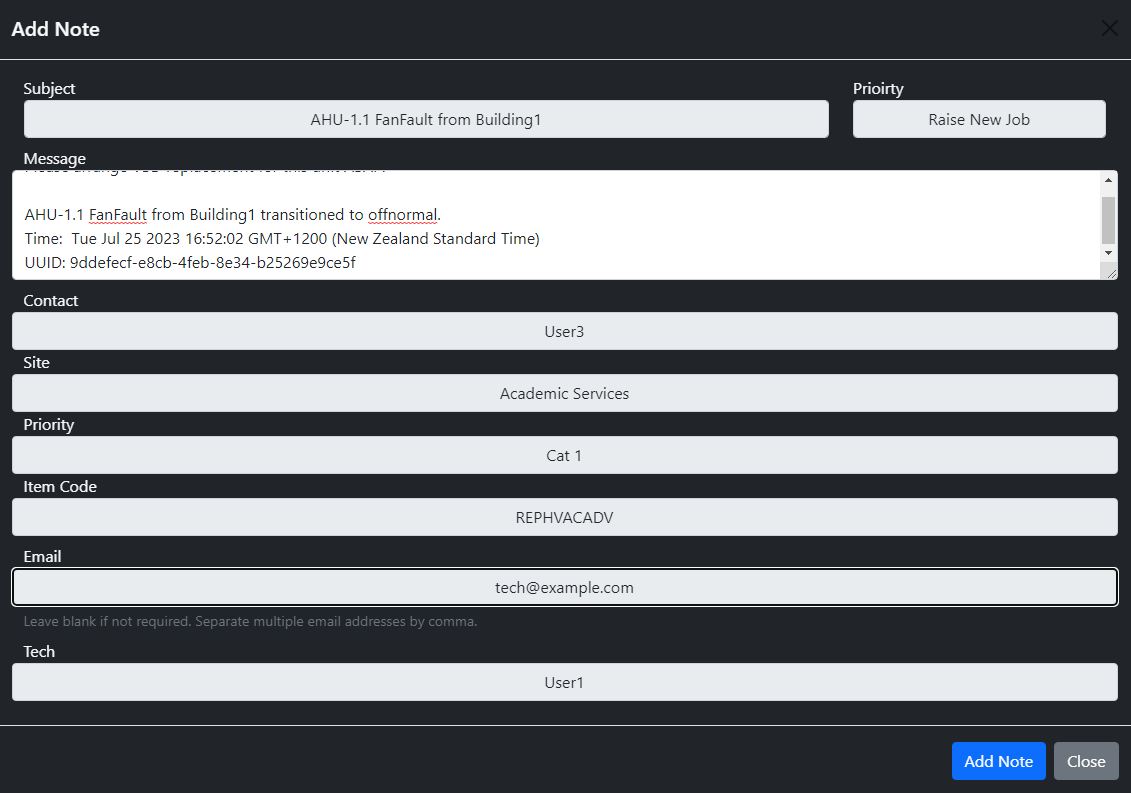Focus the Email field containing tech@example.com
This screenshot has height=793, width=1131.
click(x=564, y=587)
